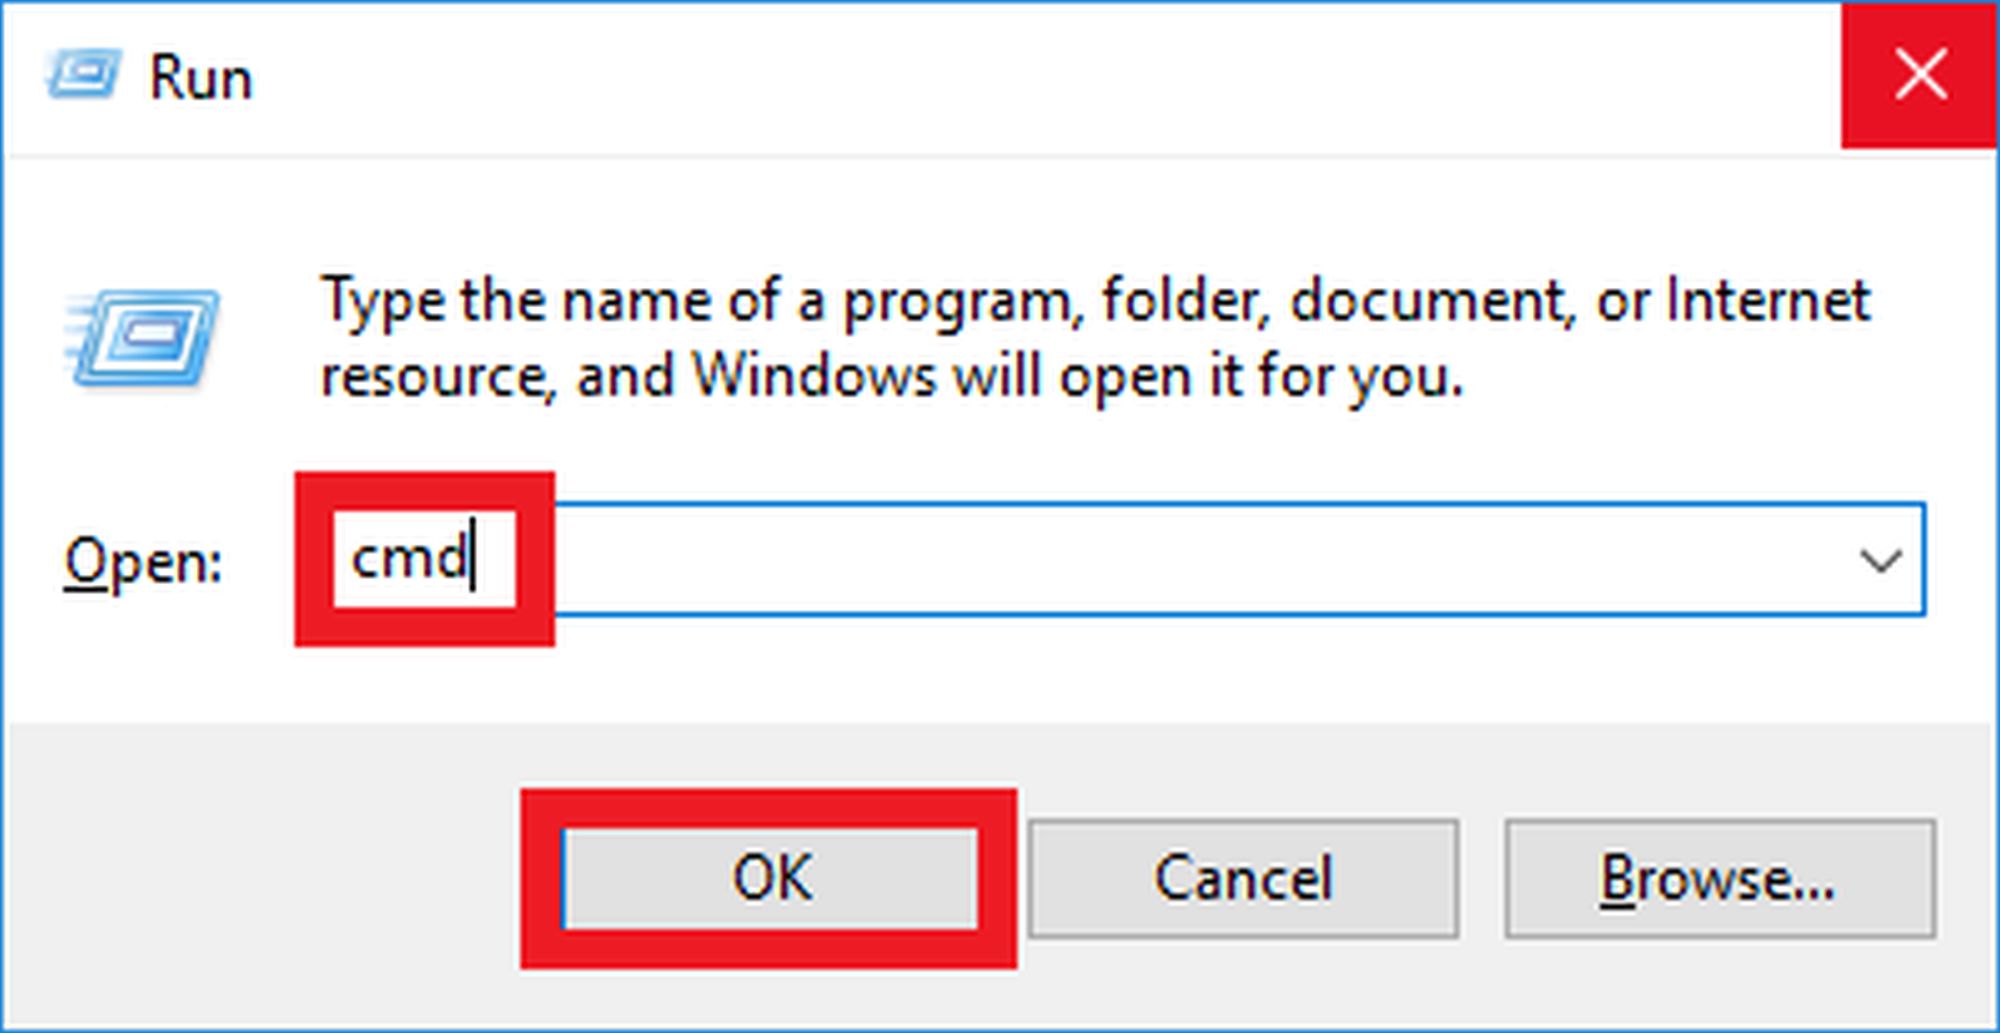This screenshot has height=1033, width=2000.
Task: Click the word "program," in the description
Action: (963, 302)
